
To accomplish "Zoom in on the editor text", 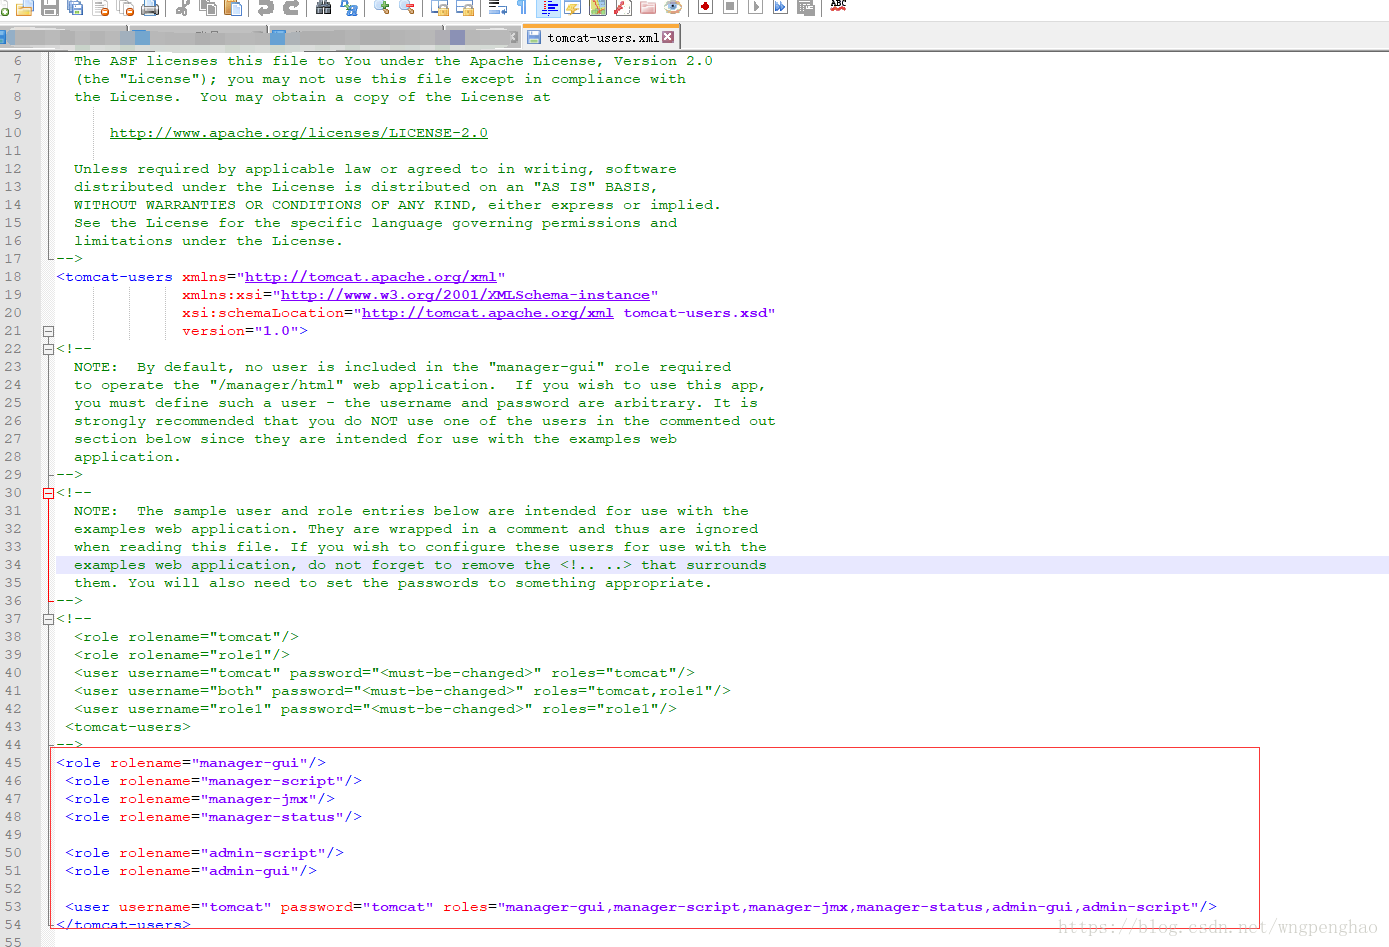I will (x=381, y=8).
